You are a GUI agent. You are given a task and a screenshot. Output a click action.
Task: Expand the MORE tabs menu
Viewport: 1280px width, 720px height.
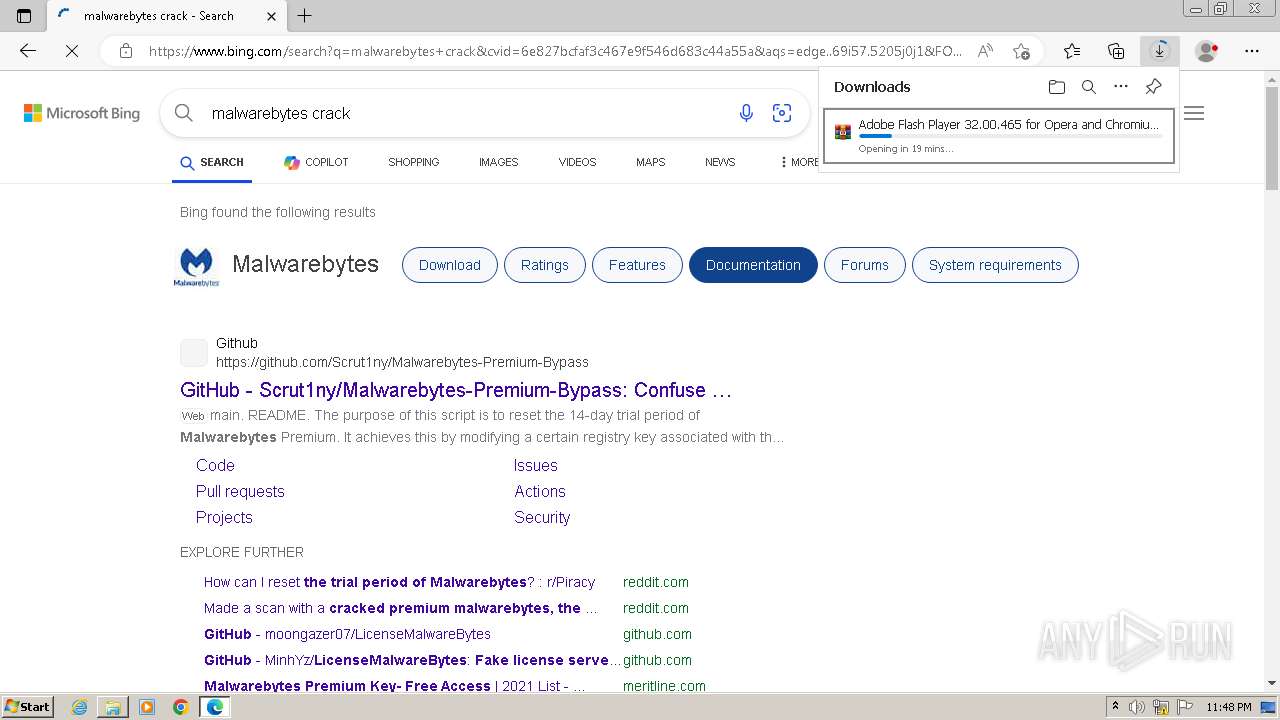coord(798,162)
